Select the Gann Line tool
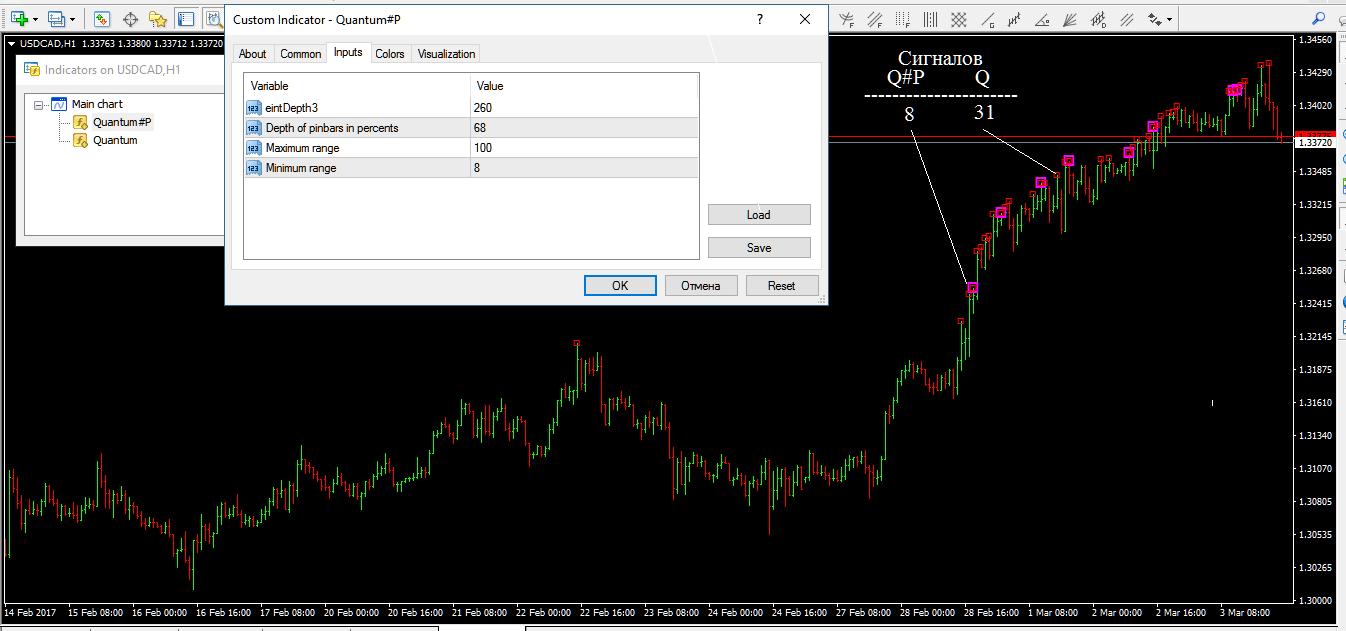The height and width of the screenshot is (631, 1346). click(988, 19)
